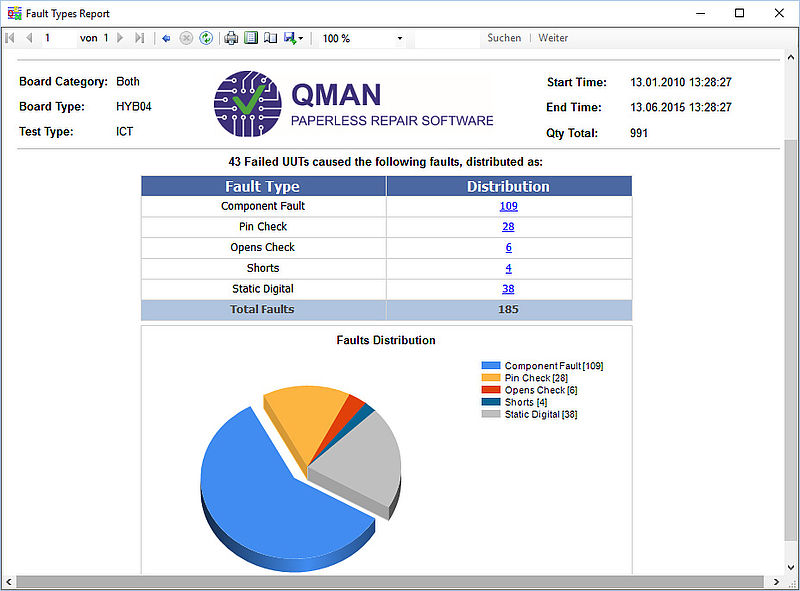Minimize the Fault Types Report window
800x591 pixels.
click(701, 13)
